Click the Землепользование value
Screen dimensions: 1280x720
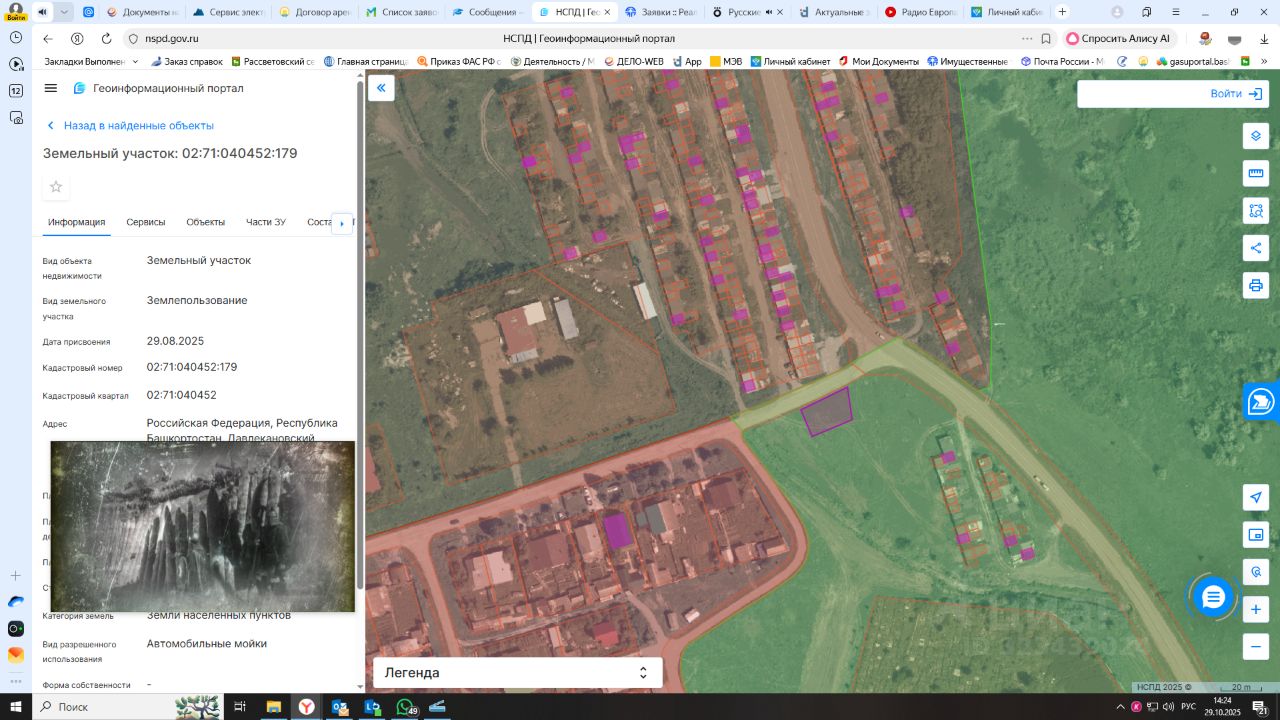pyautogui.click(x=197, y=300)
